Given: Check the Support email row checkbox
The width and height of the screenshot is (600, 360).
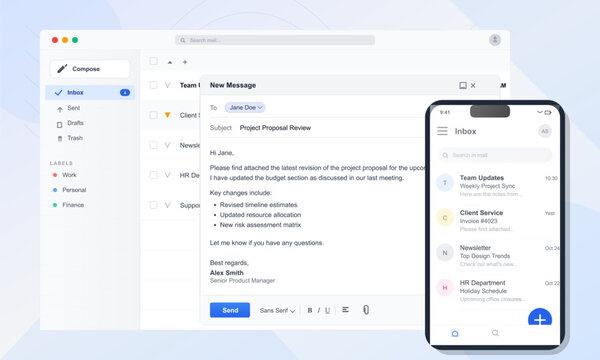Looking at the screenshot, I should pos(153,205).
